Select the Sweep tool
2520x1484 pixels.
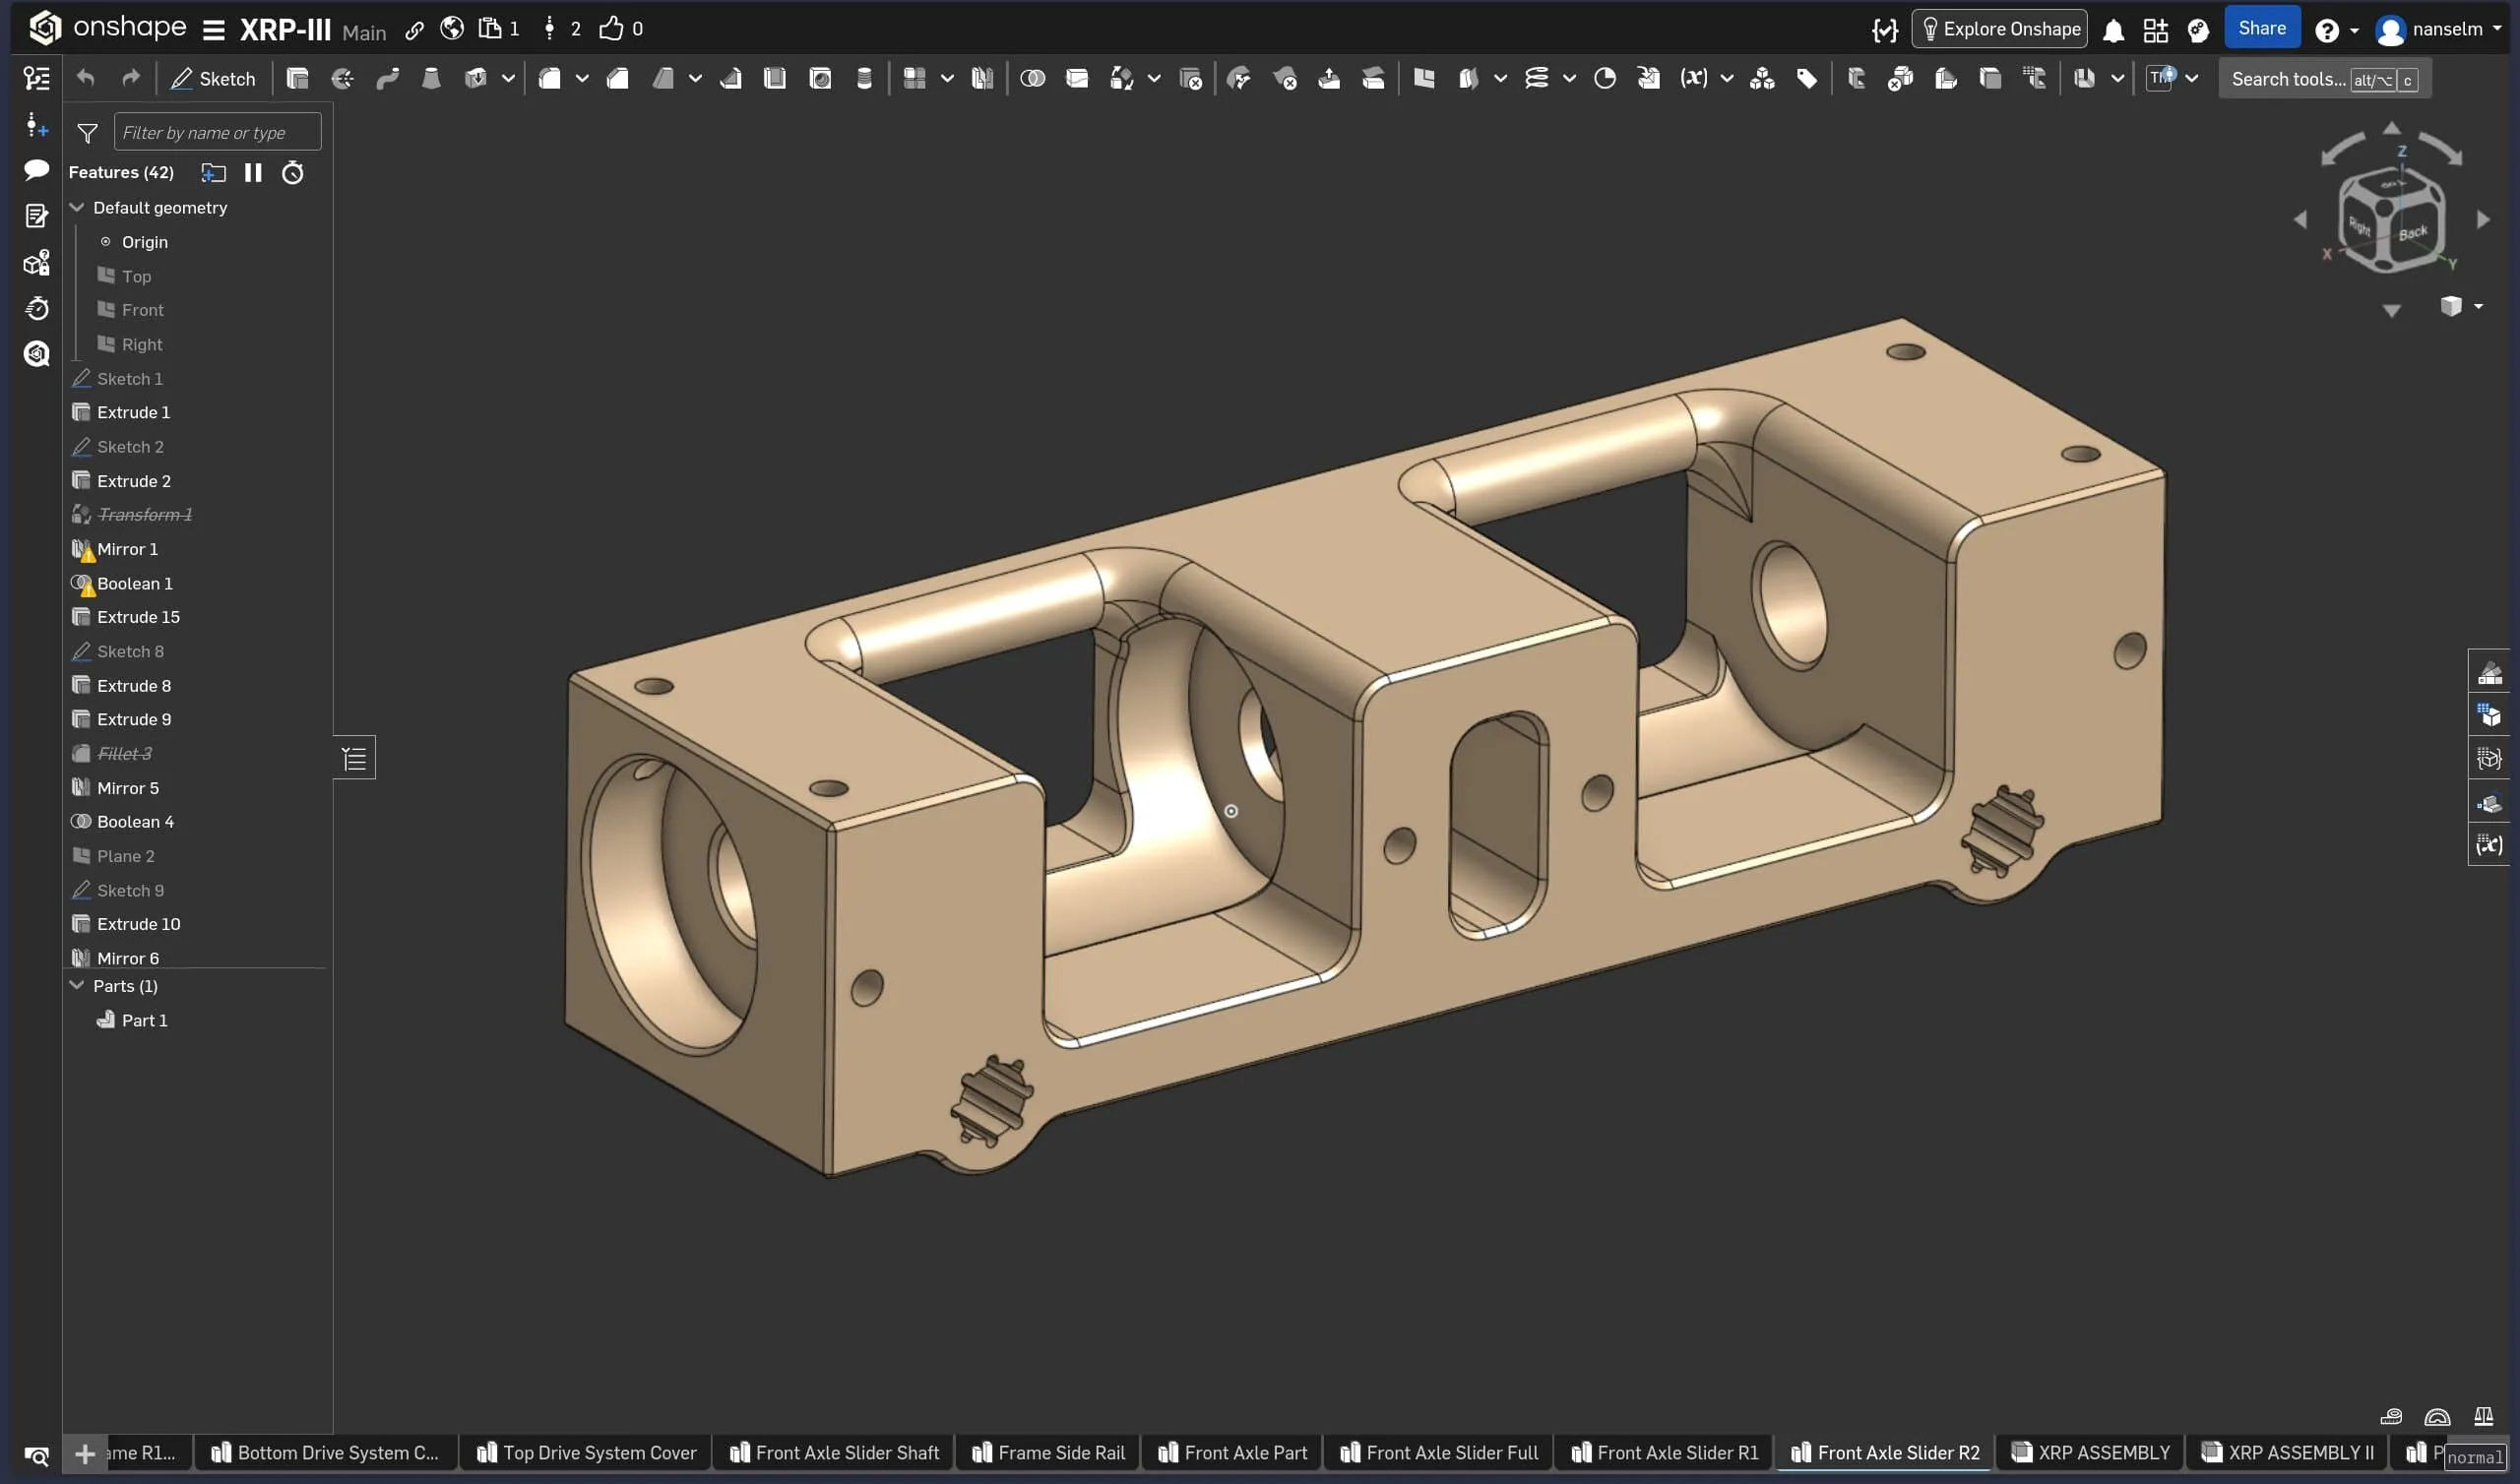(387, 79)
